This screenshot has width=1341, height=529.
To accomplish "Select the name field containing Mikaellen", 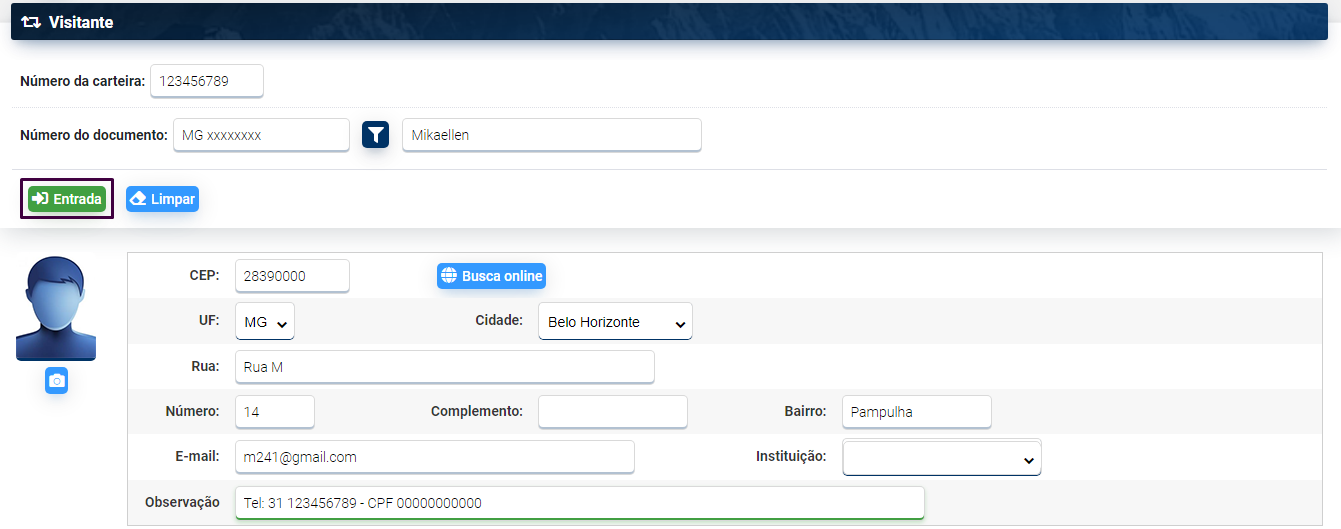I will pos(551,135).
